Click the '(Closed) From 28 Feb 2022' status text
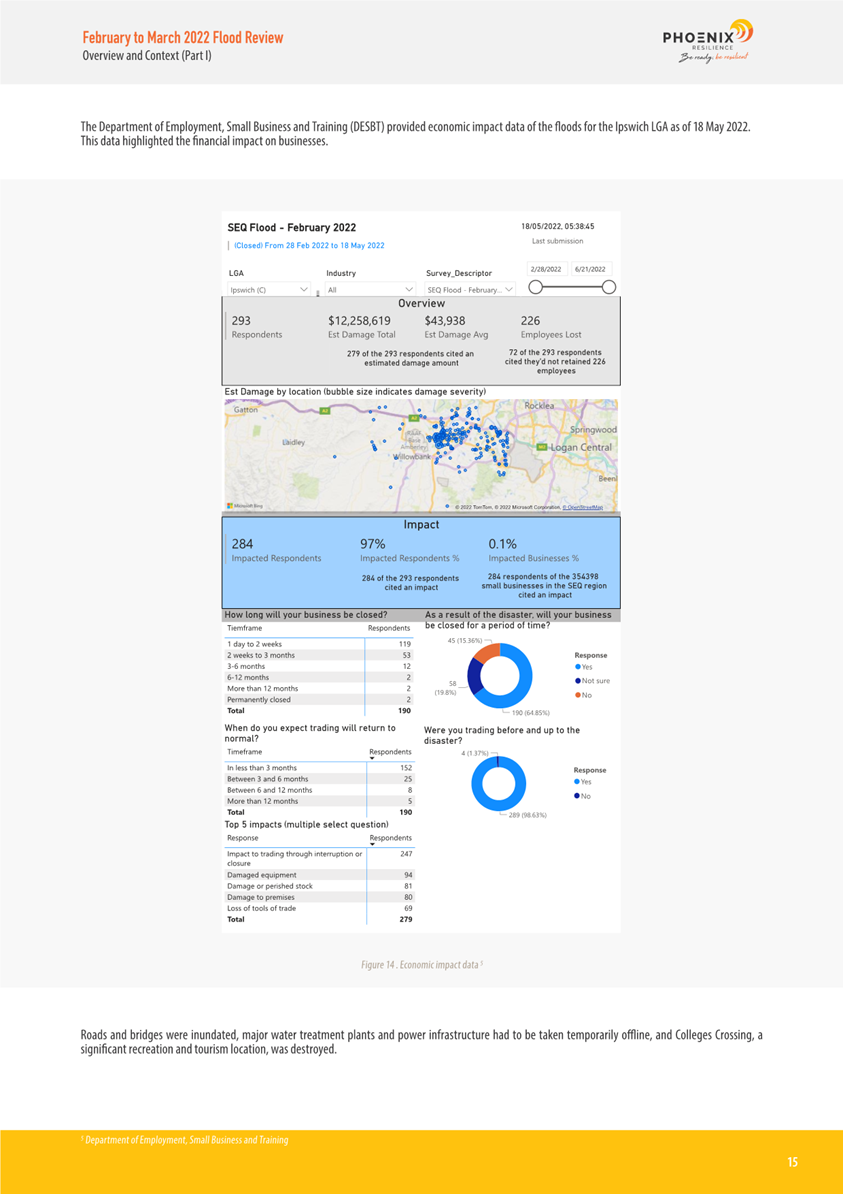 (309, 246)
